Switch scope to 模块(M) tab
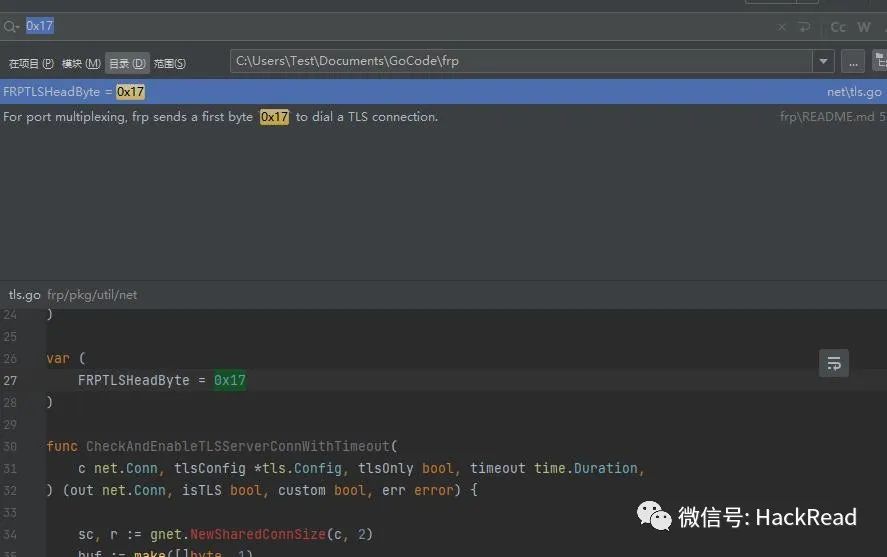887x557 pixels. pyautogui.click(x=81, y=63)
